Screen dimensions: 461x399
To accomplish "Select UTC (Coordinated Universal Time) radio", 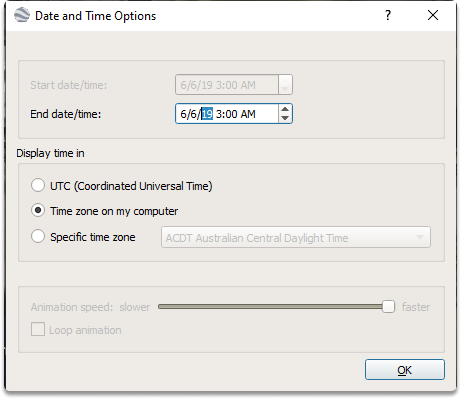I will click(x=38, y=185).
